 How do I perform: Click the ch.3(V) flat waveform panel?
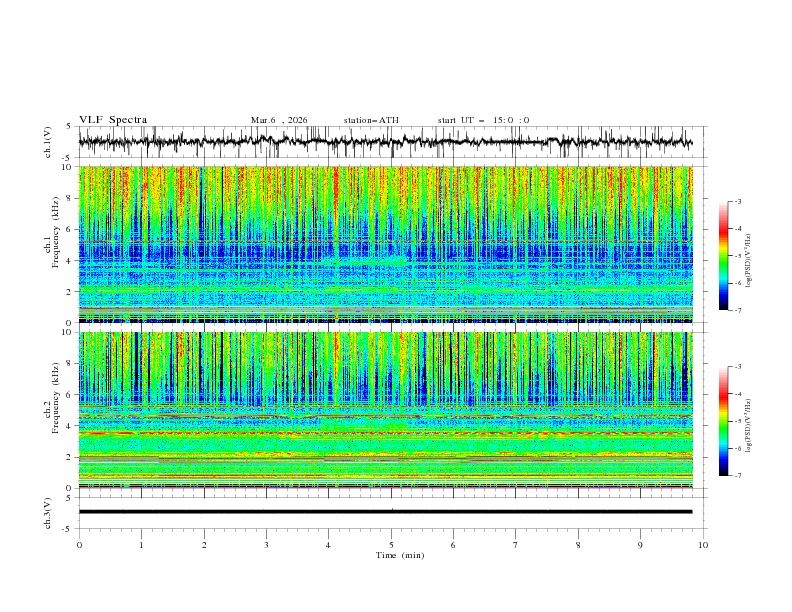click(390, 511)
